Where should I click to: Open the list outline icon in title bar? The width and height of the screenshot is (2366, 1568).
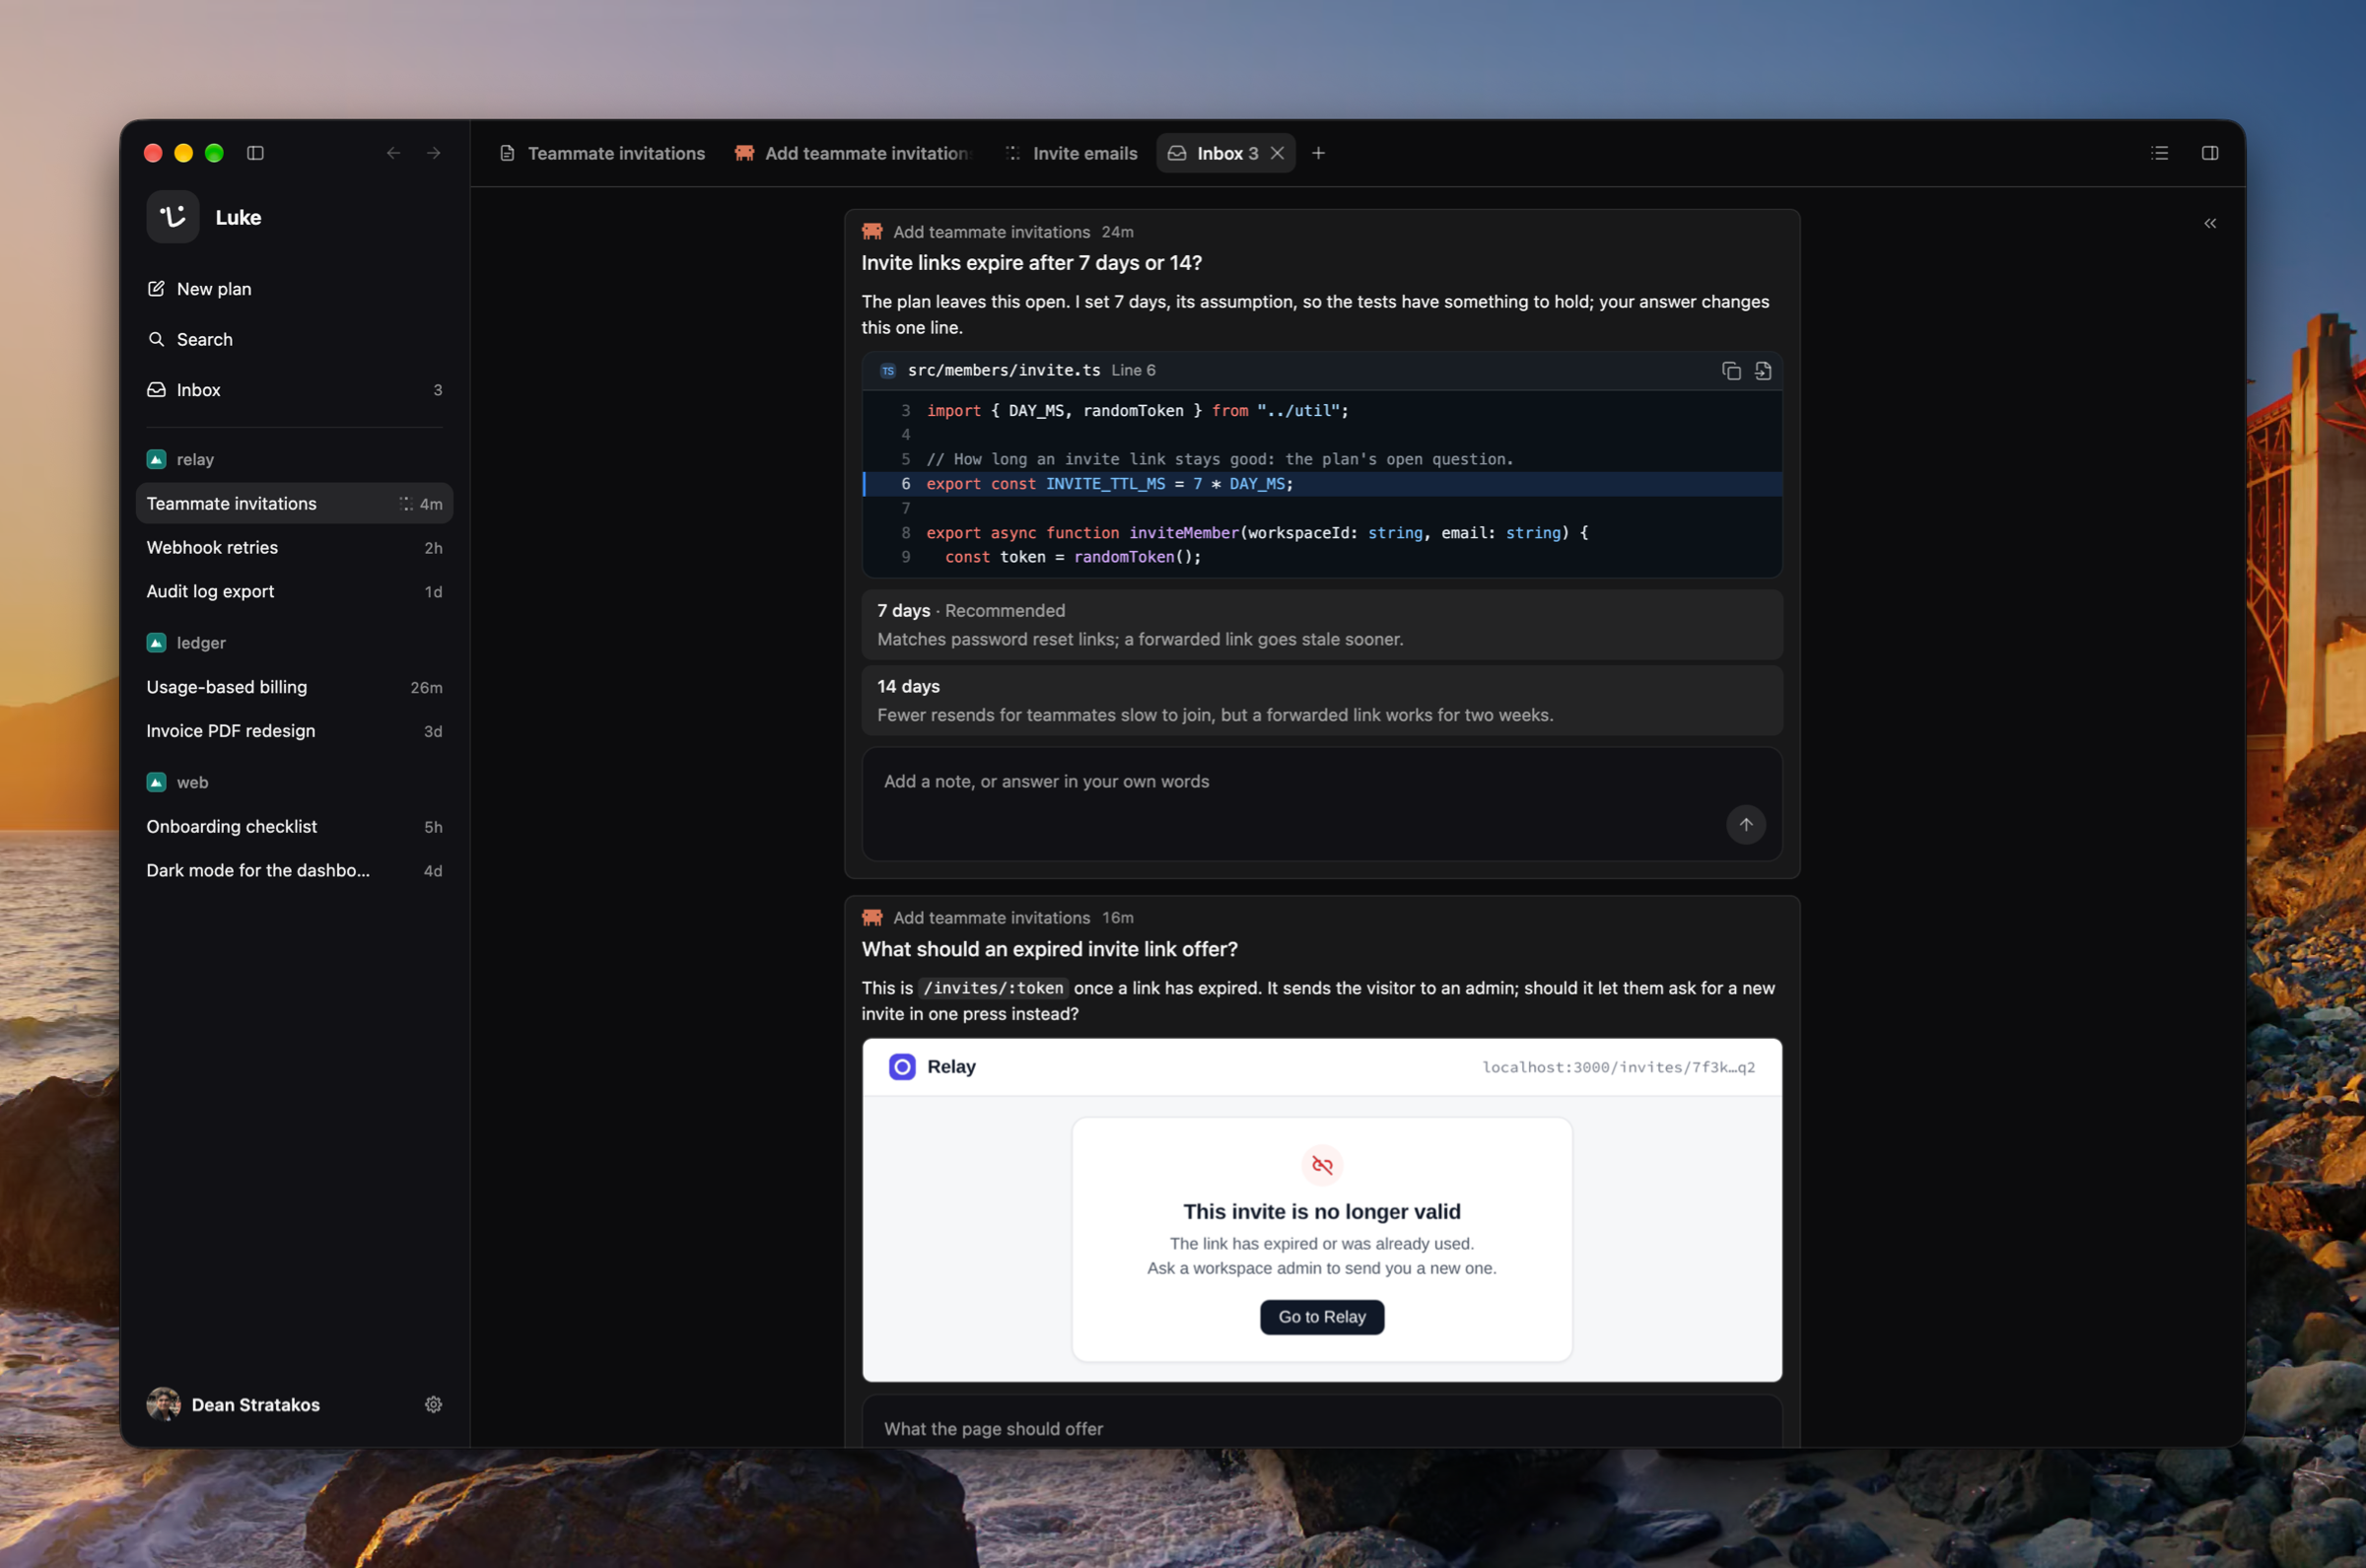(x=2159, y=153)
